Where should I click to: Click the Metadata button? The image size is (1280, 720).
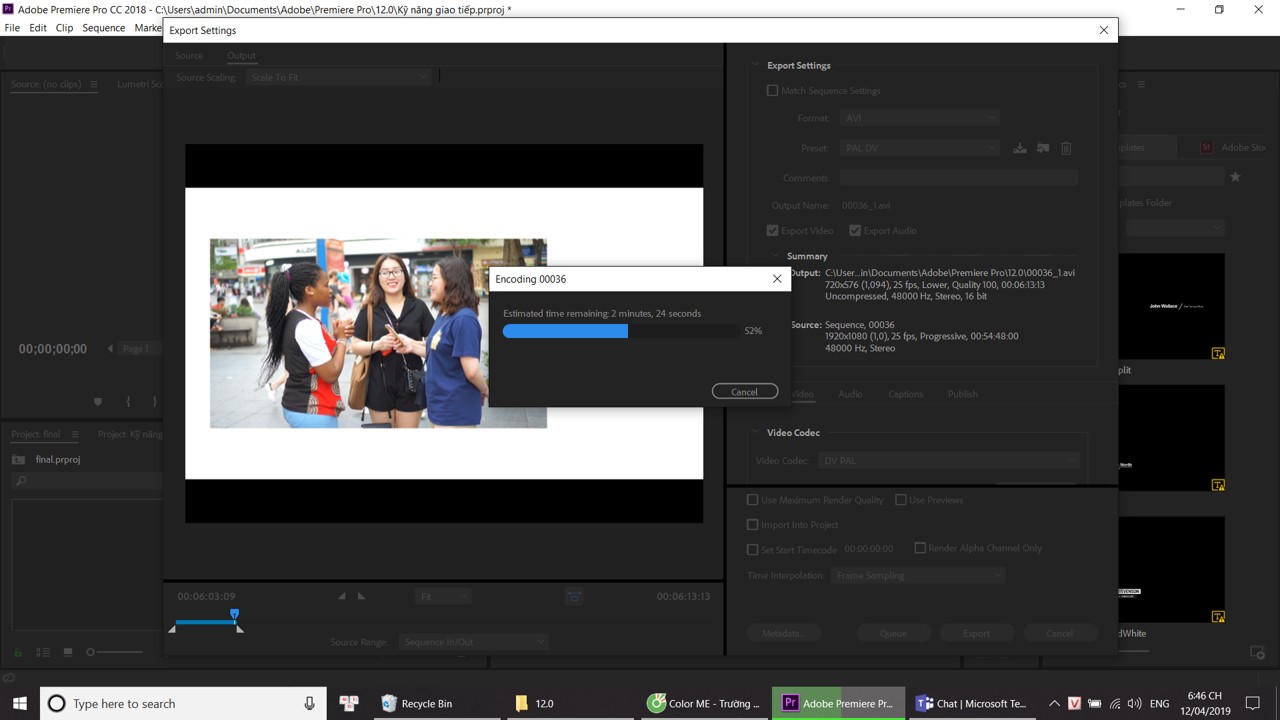point(783,633)
